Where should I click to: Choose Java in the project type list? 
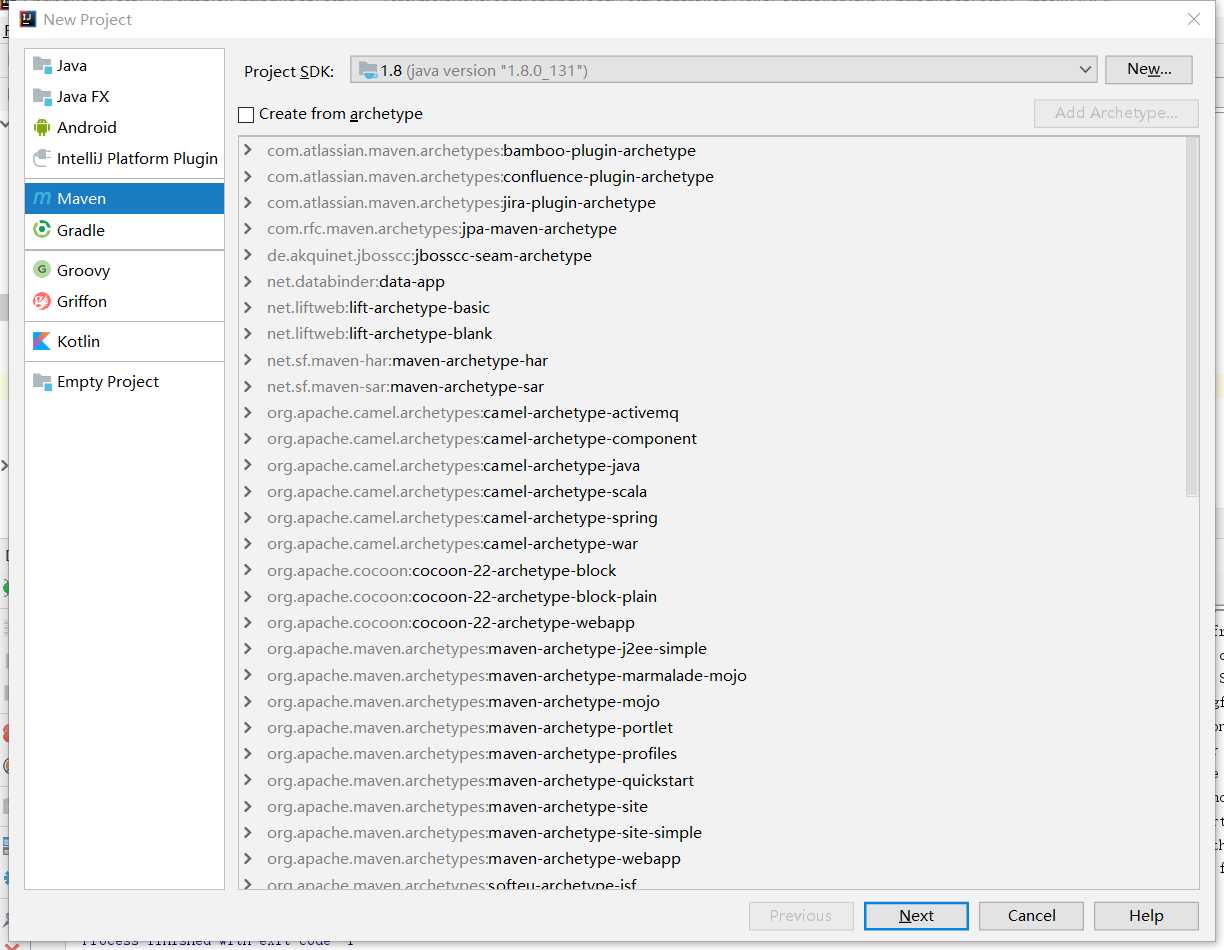(x=124, y=65)
